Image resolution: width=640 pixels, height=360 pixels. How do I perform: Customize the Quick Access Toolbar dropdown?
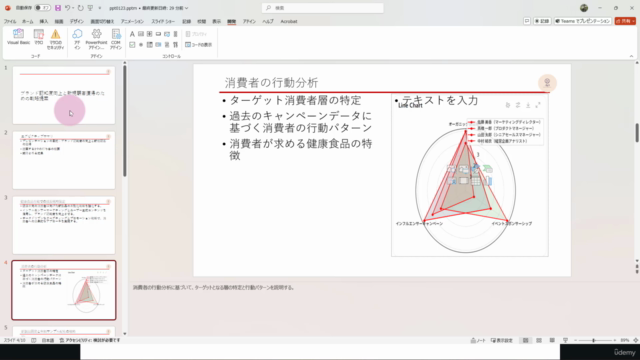[x=100, y=8]
